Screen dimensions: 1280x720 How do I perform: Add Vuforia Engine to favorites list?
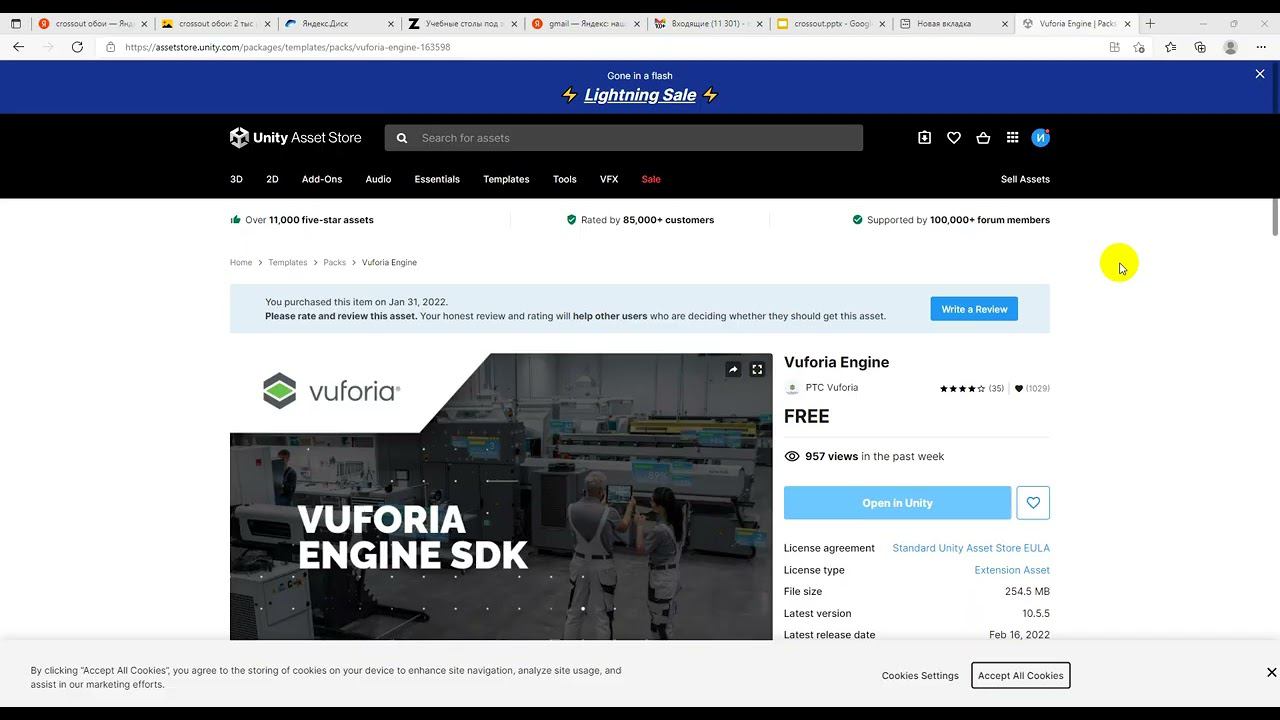coord(1033,503)
